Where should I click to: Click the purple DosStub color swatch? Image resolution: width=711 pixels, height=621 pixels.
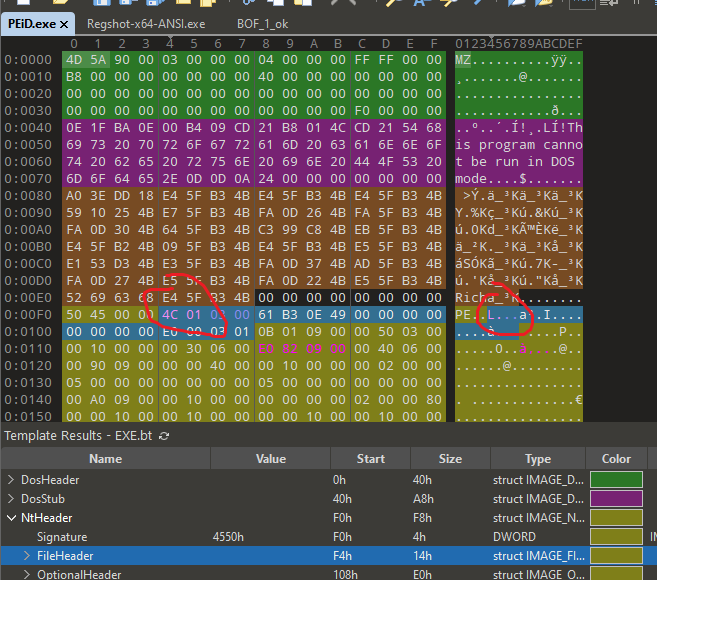[x=616, y=499]
